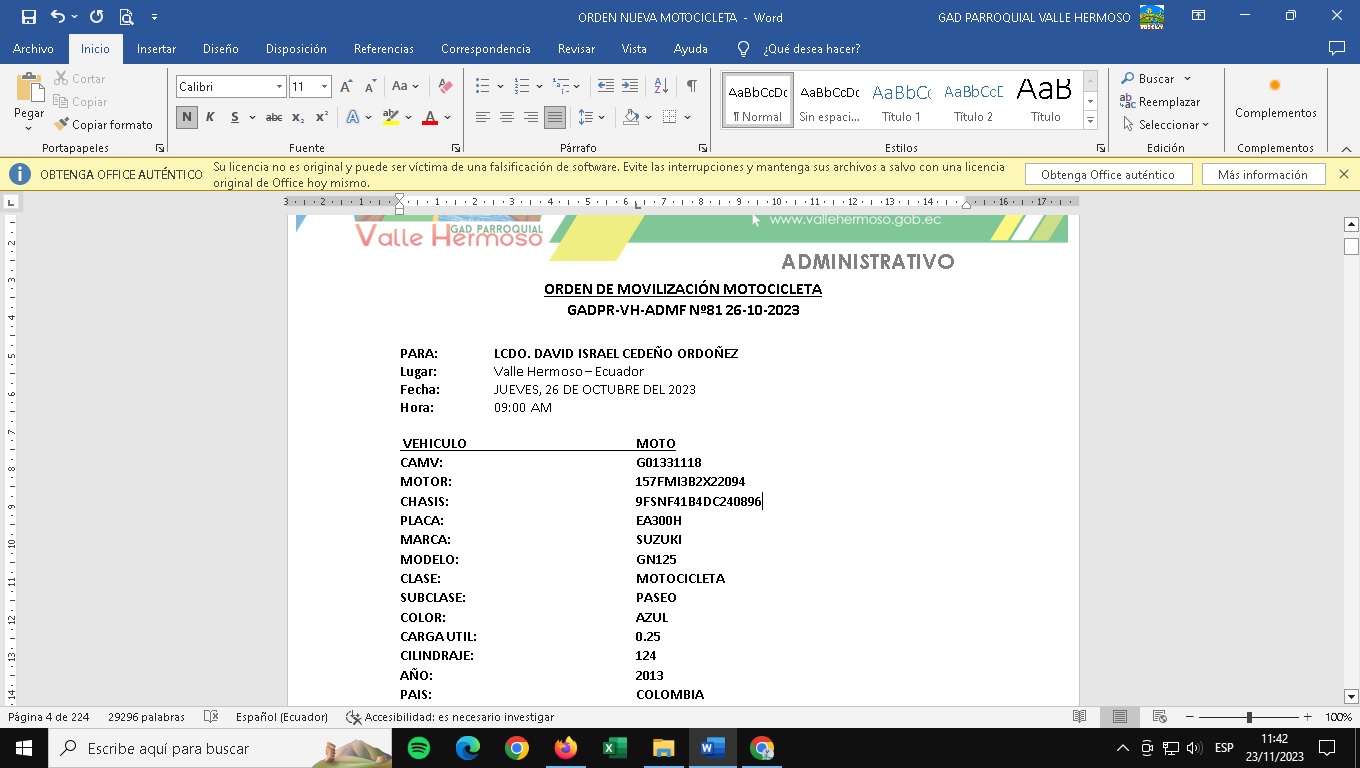This screenshot has height=768, width=1360.
Task: Click the Save disk icon in title bar
Action: click(x=28, y=17)
